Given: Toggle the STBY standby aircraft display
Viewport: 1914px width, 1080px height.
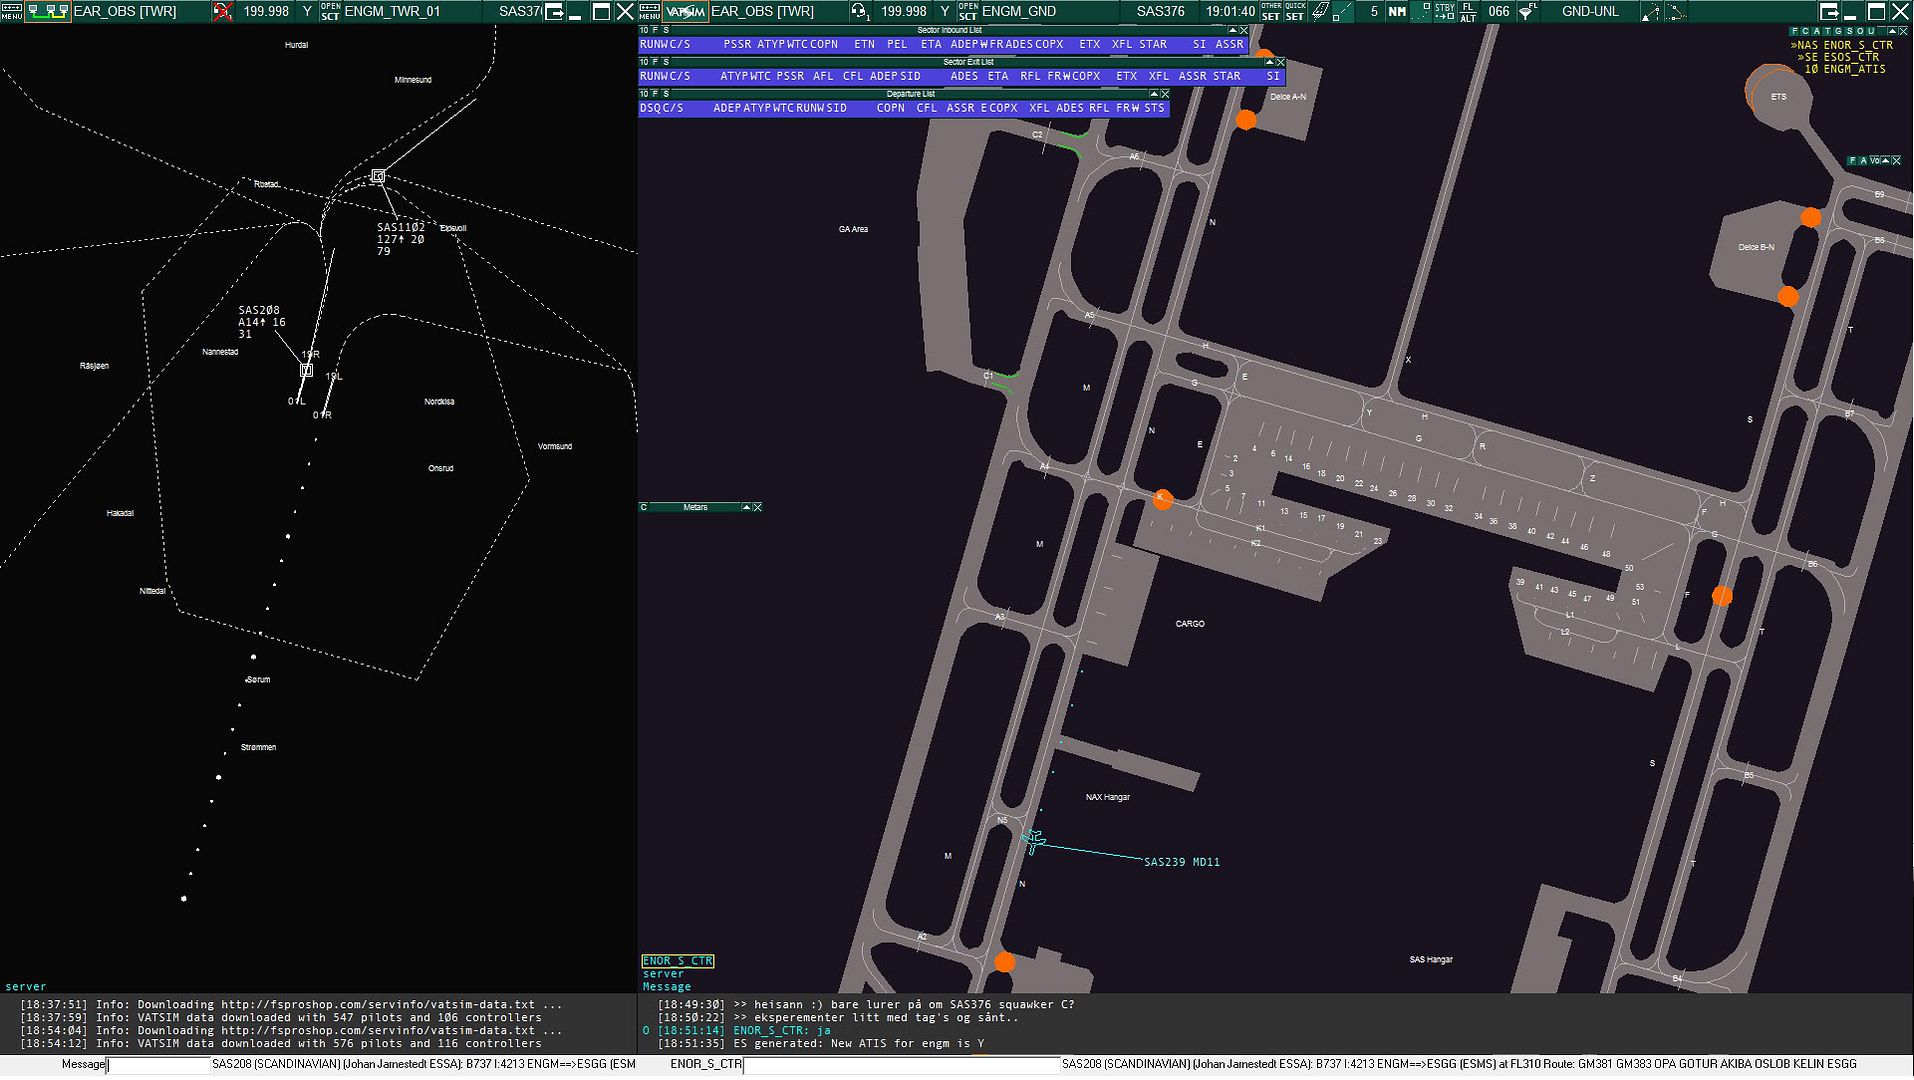Looking at the screenshot, I should click(x=1444, y=11).
